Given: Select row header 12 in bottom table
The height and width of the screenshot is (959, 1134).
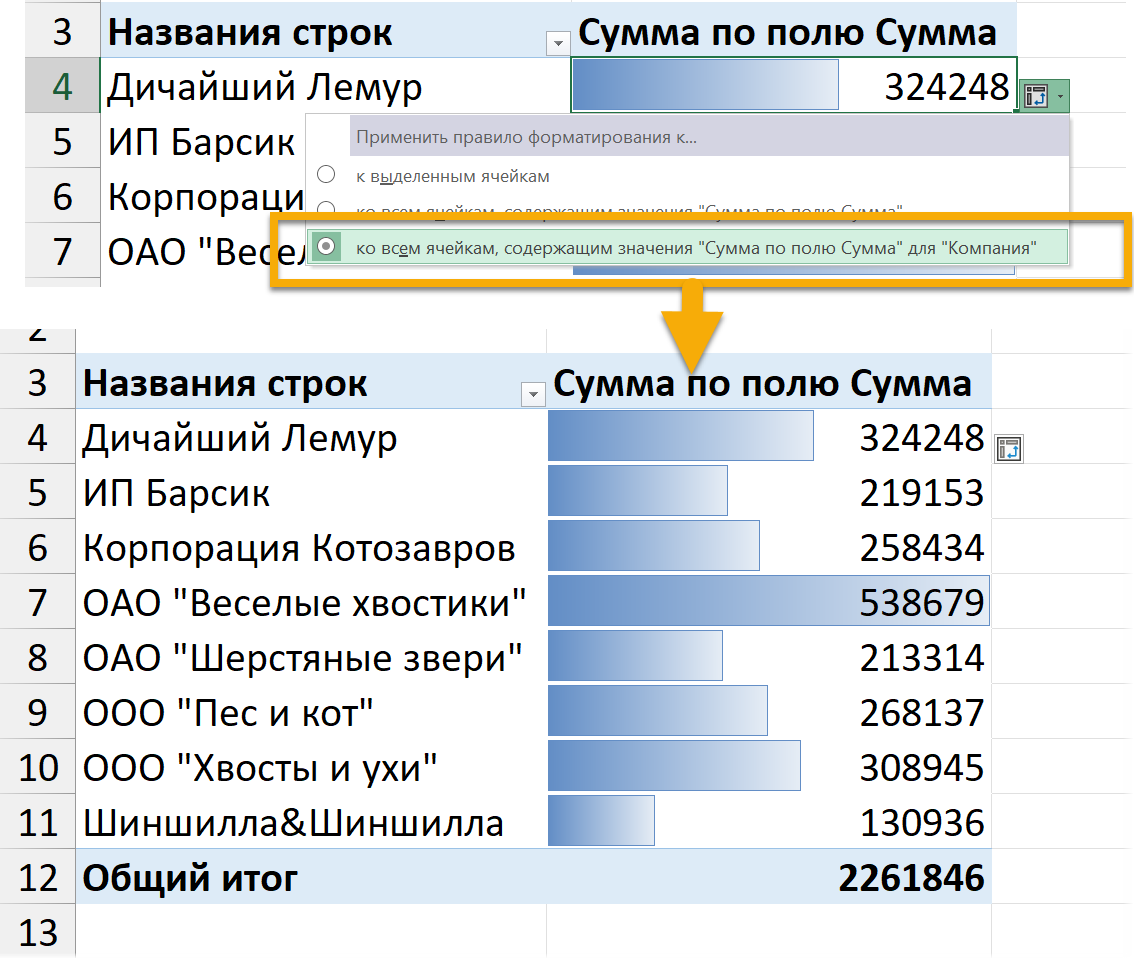Looking at the screenshot, I should point(38,877).
